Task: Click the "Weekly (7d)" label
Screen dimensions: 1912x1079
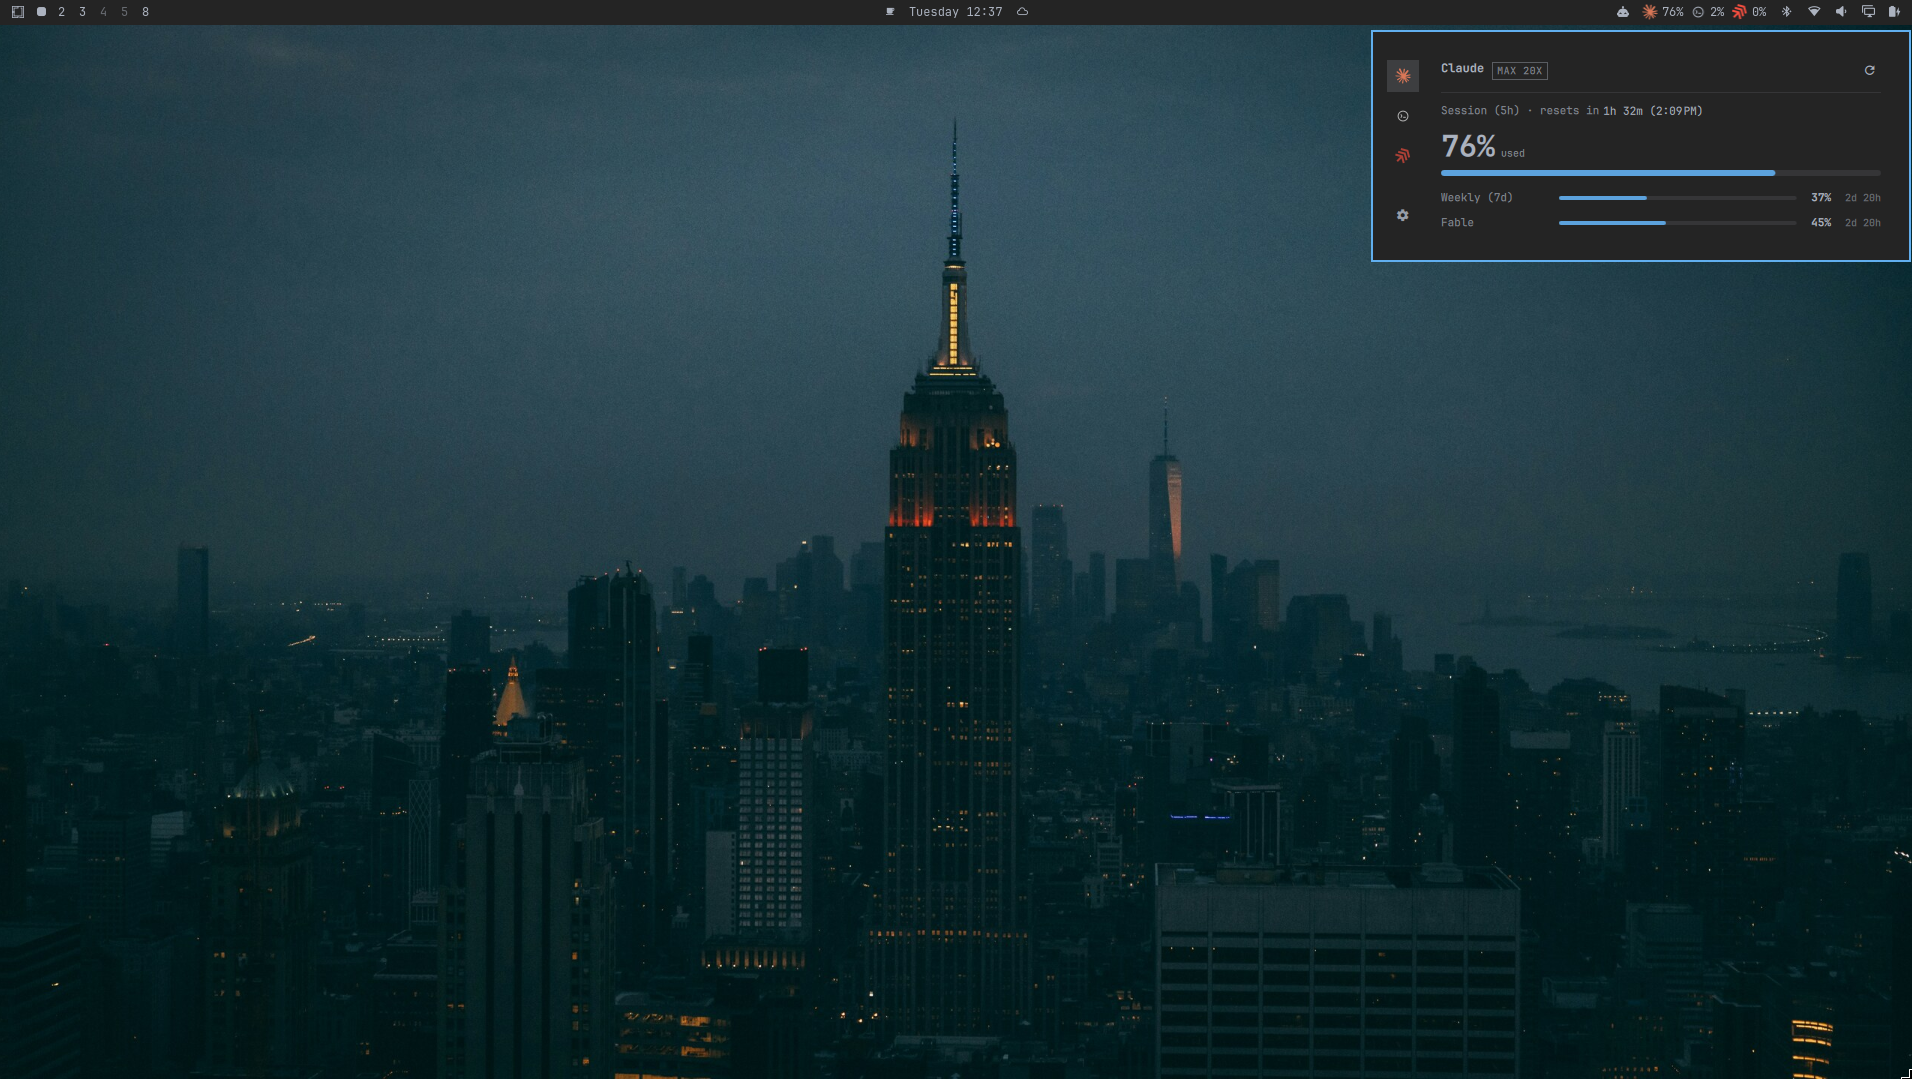Action: pyautogui.click(x=1477, y=198)
